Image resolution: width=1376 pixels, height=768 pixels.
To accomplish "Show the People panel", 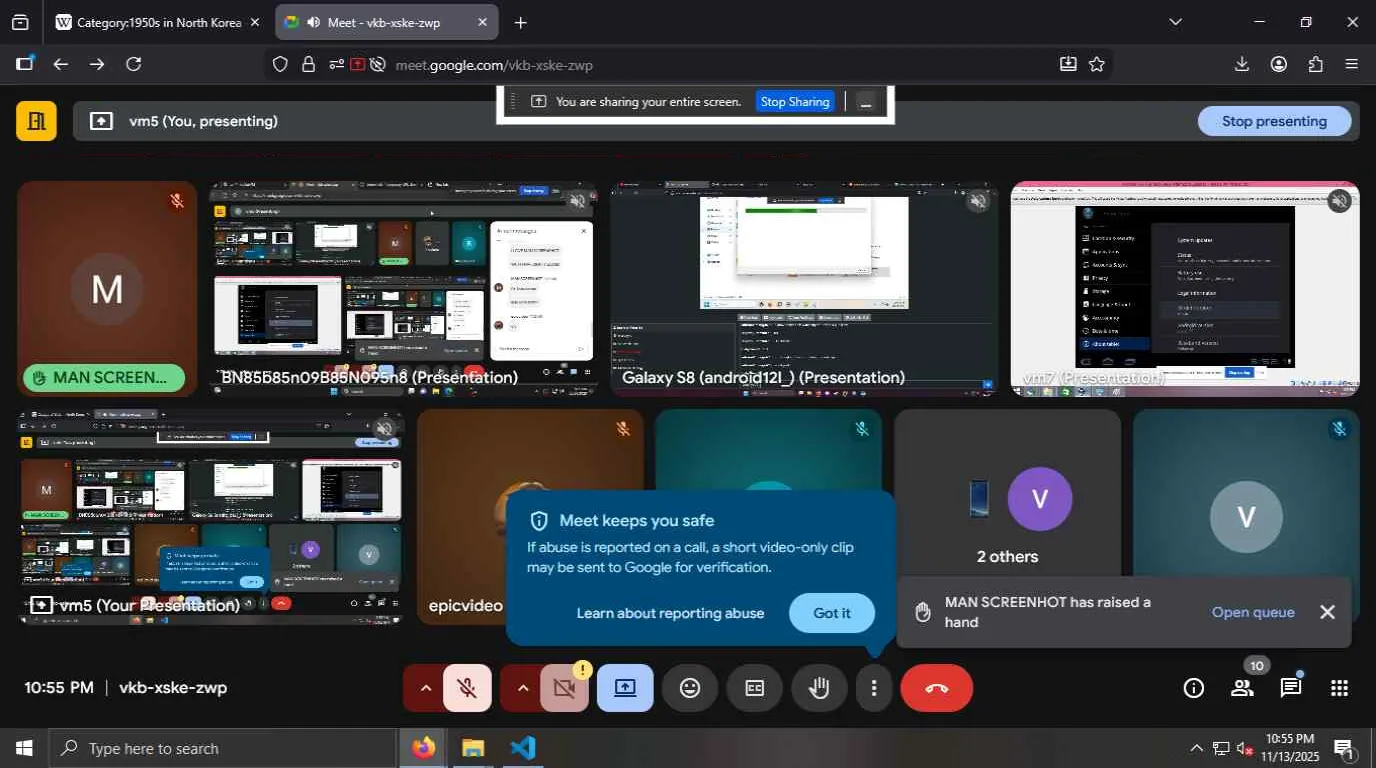I will tap(1242, 688).
